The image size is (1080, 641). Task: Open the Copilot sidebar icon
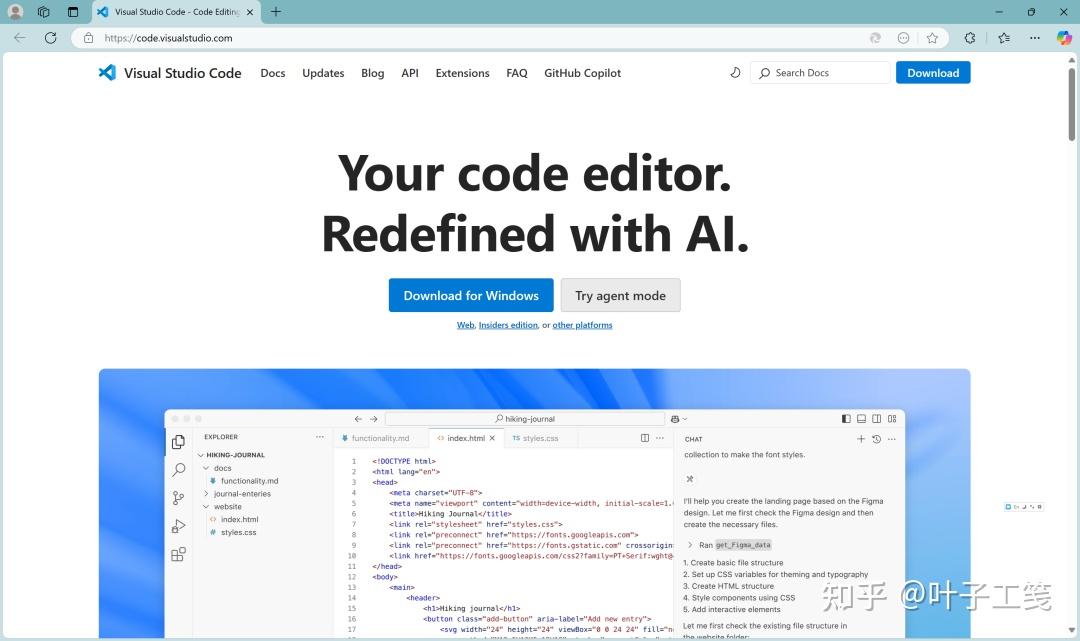(x=1064, y=38)
